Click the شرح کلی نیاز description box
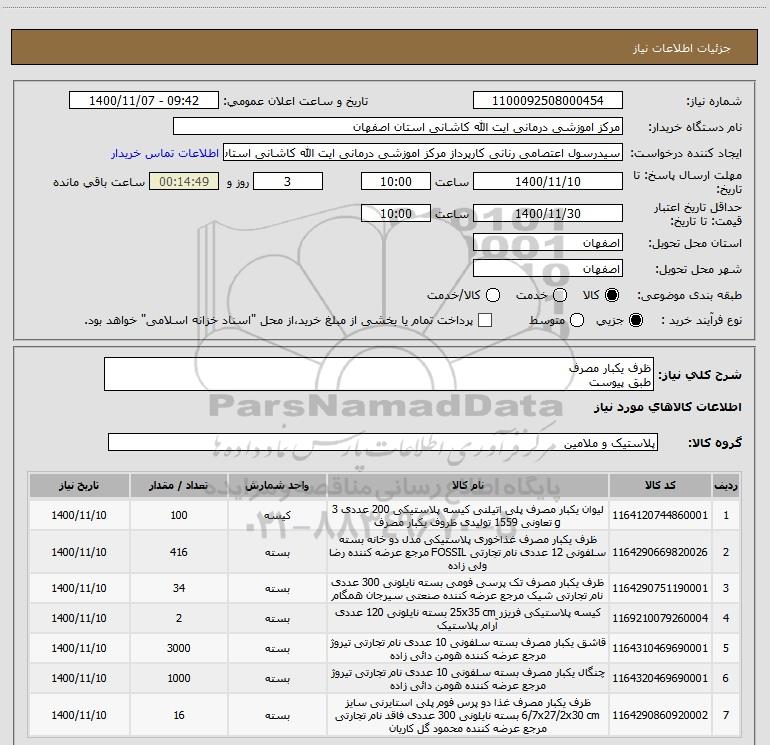Screen dimensions: 770x745 [x=379, y=375]
